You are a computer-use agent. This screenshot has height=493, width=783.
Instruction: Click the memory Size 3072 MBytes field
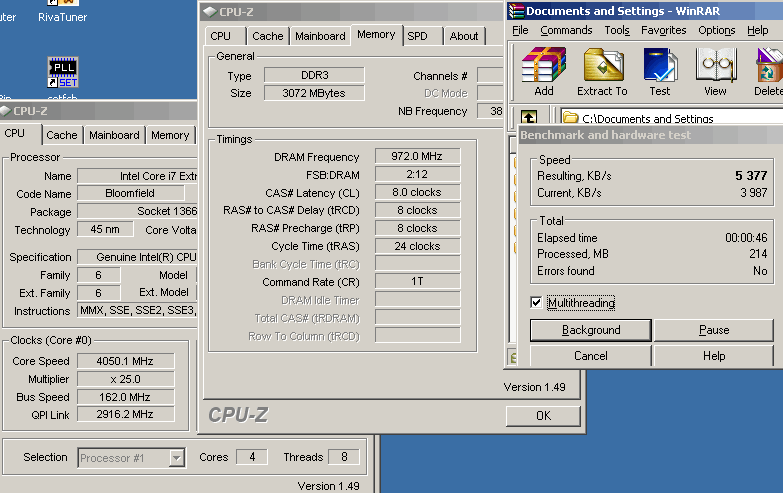point(314,93)
